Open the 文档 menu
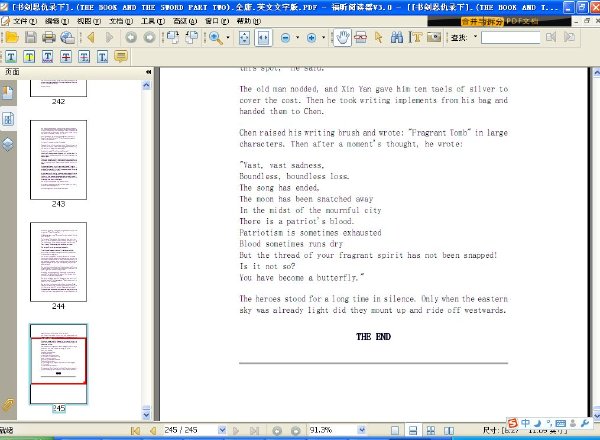The image size is (600, 440). coord(121,21)
